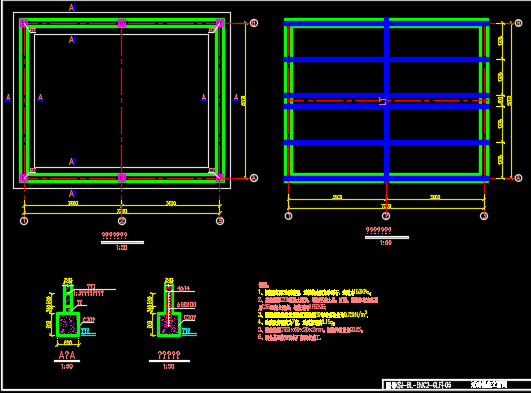
Task: Click note line 1 in the notes block
Action: pyautogui.click(x=315, y=292)
